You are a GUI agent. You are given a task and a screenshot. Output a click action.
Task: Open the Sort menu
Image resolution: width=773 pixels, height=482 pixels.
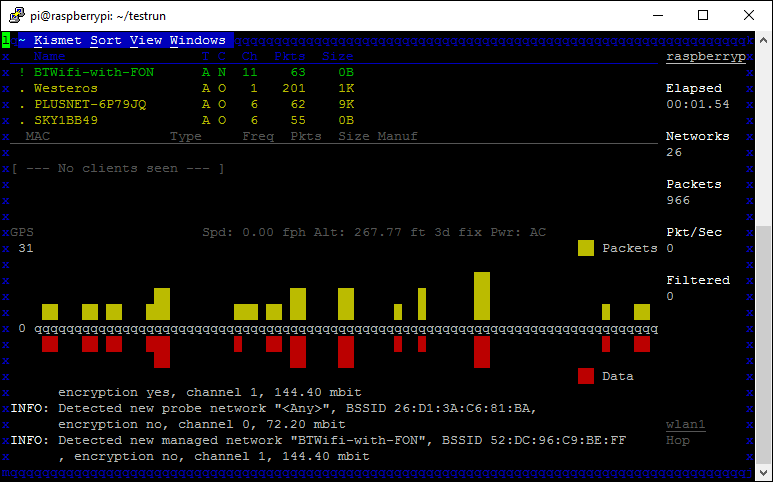pyautogui.click(x=105, y=40)
